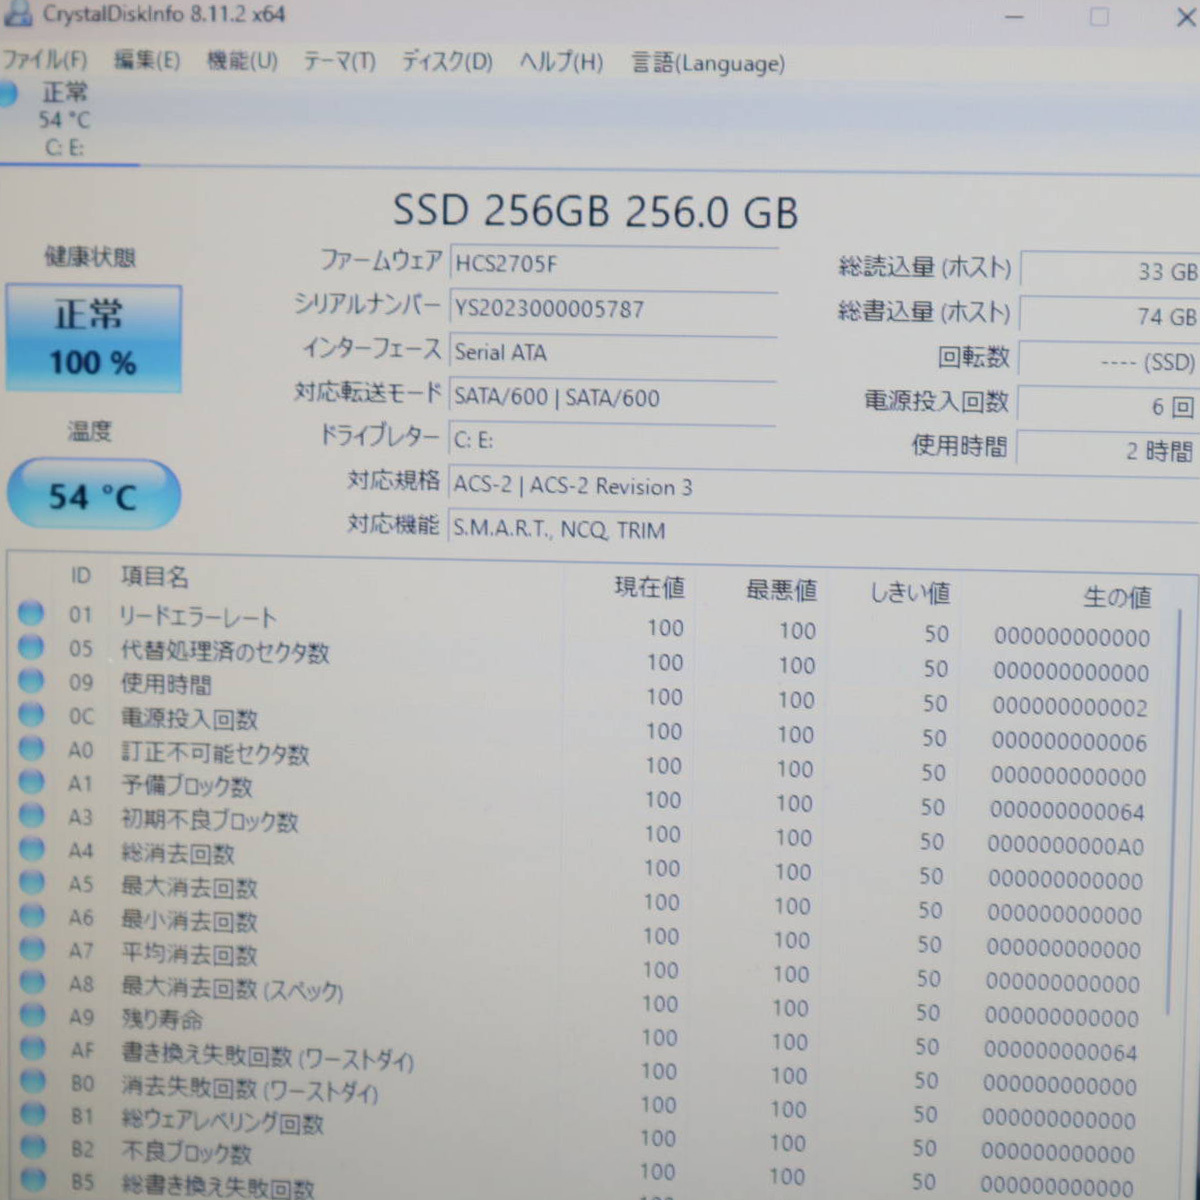1200x1200 pixels.
Task: Minimize the CrystalDiskInfo window
Action: [x=1014, y=17]
